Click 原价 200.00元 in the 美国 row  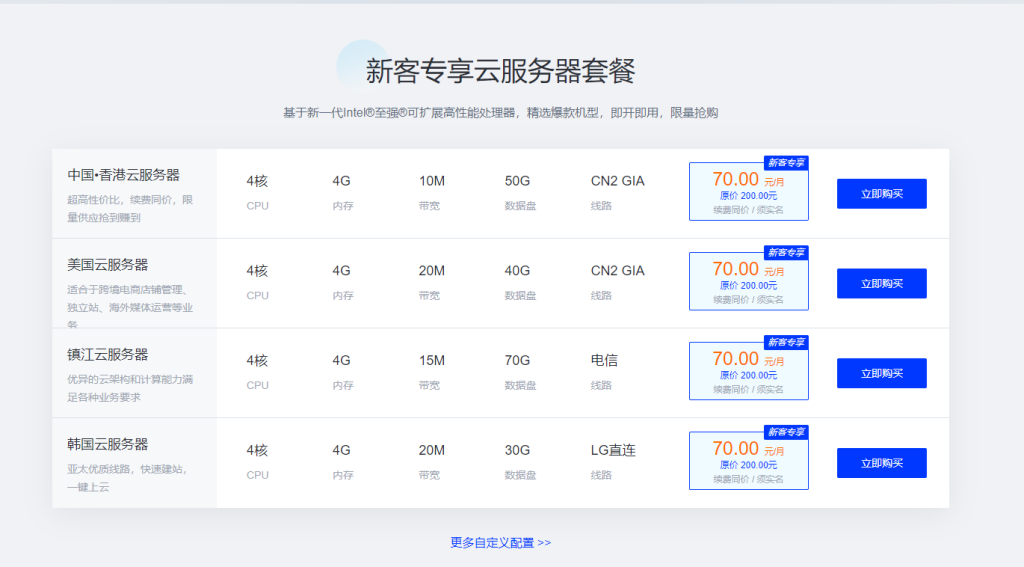point(748,285)
